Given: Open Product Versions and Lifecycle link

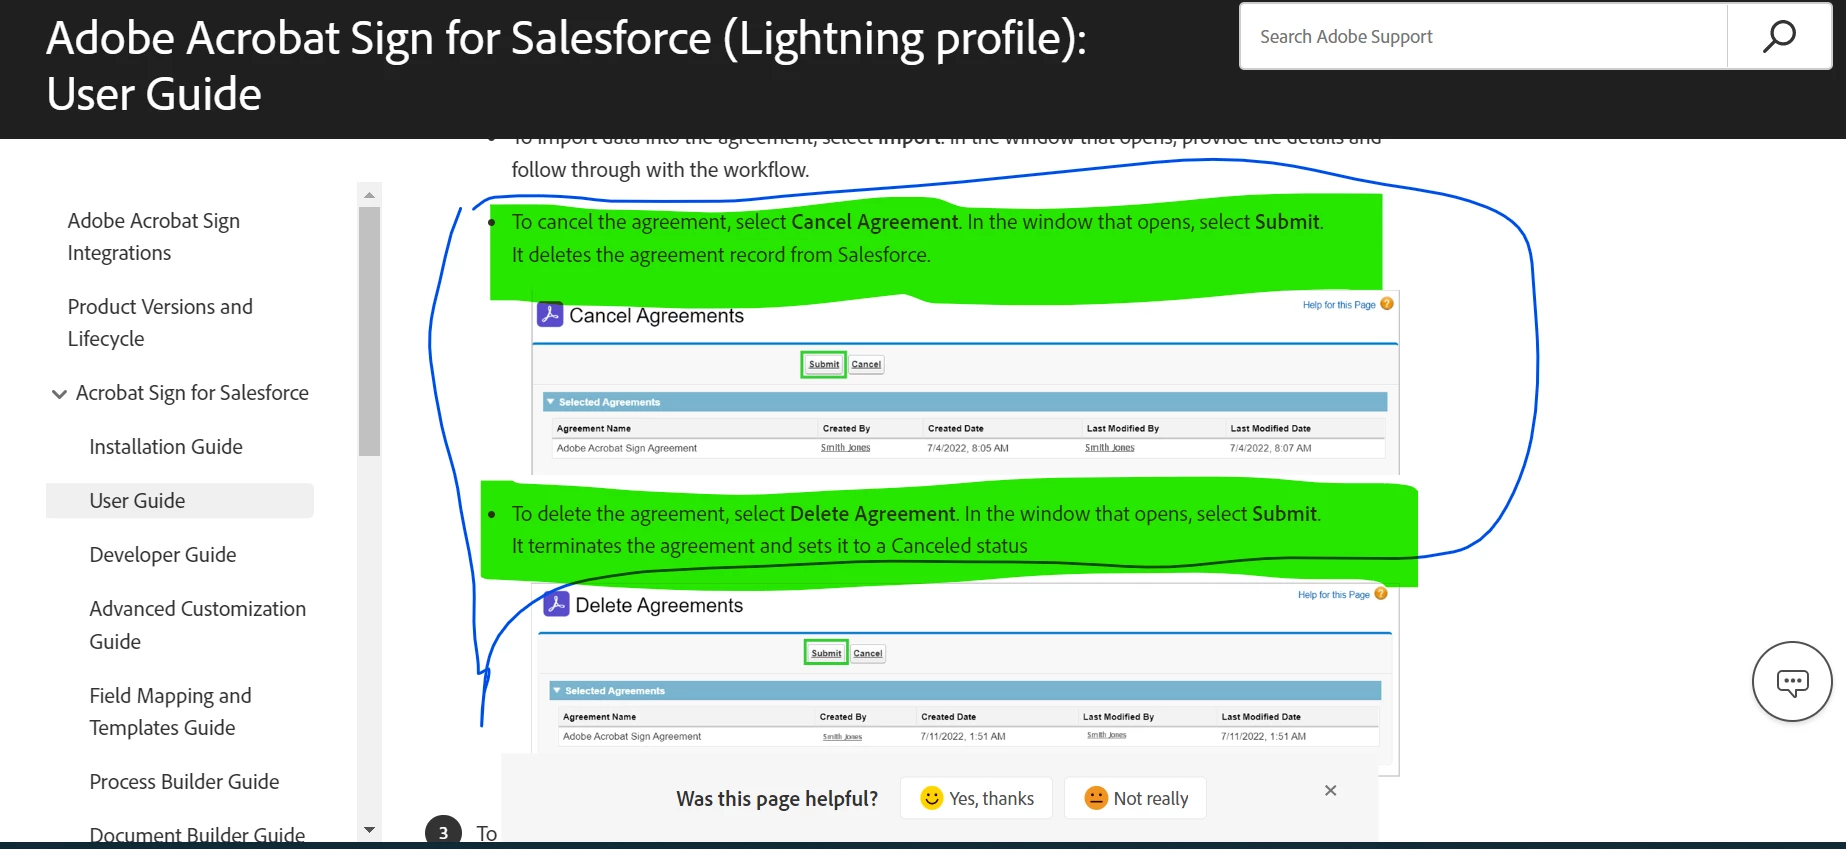Looking at the screenshot, I should (x=160, y=323).
